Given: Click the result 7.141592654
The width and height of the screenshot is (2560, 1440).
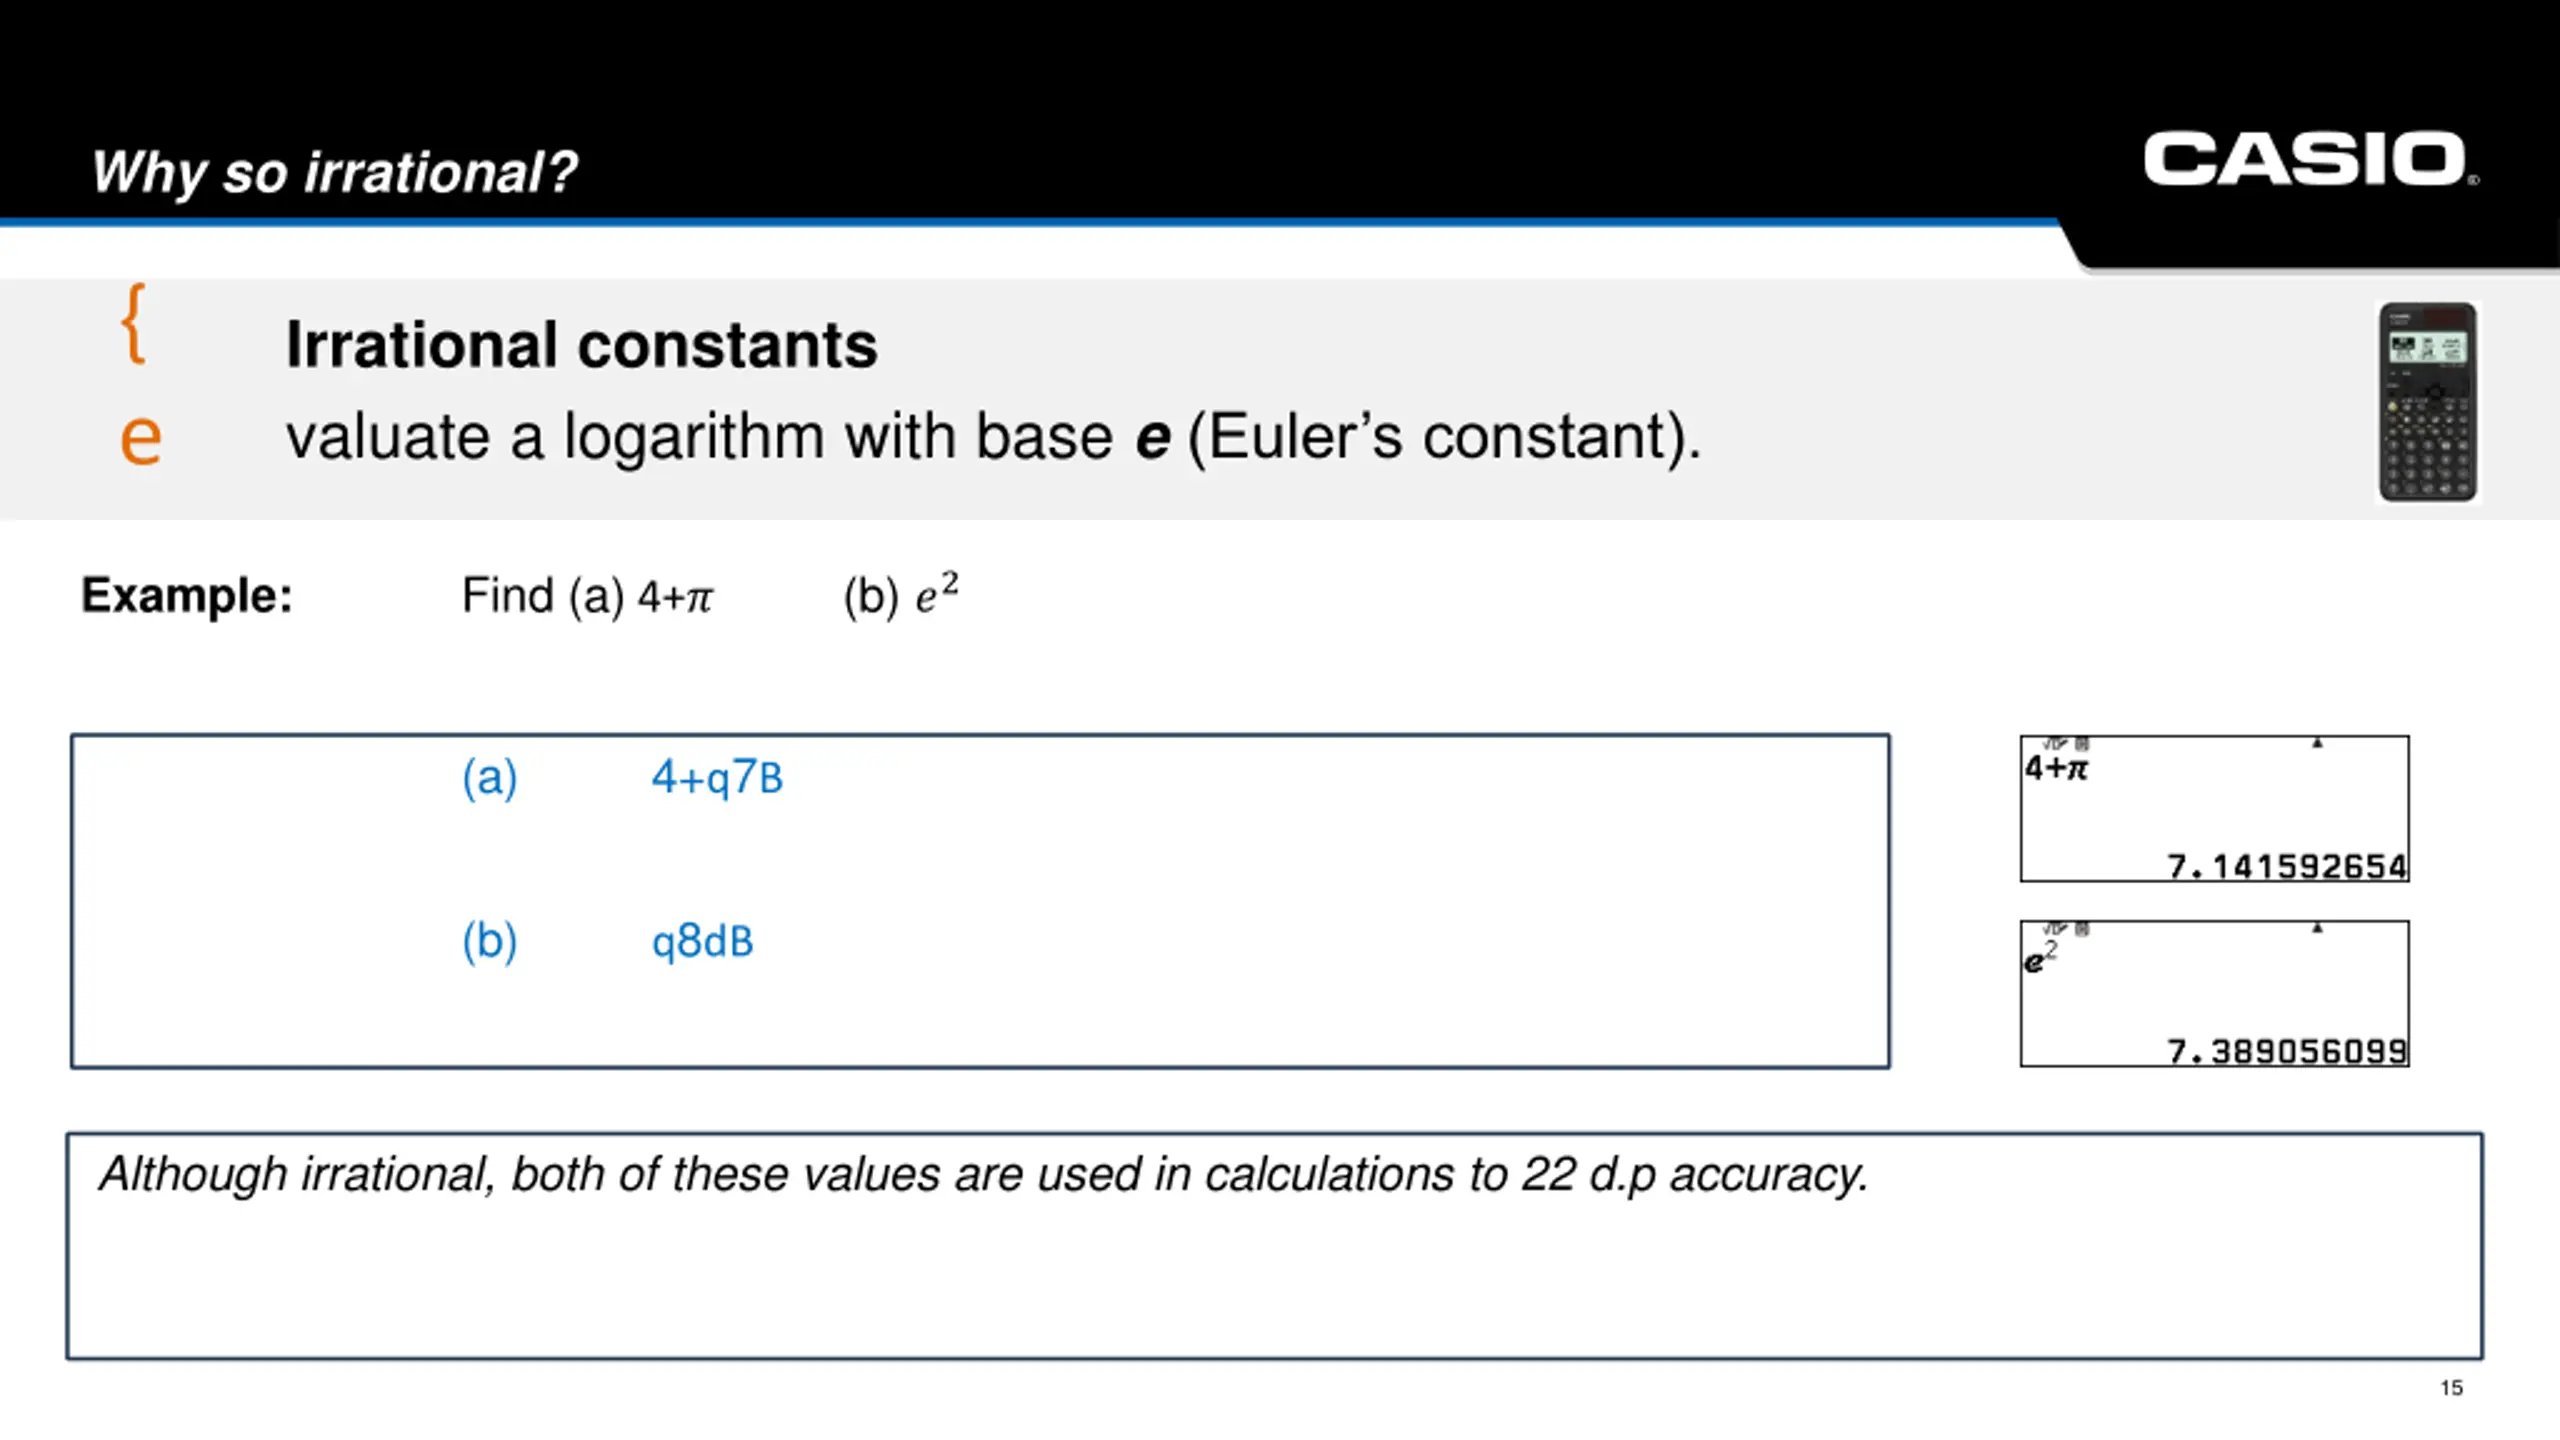Looking at the screenshot, I should coord(2287,866).
